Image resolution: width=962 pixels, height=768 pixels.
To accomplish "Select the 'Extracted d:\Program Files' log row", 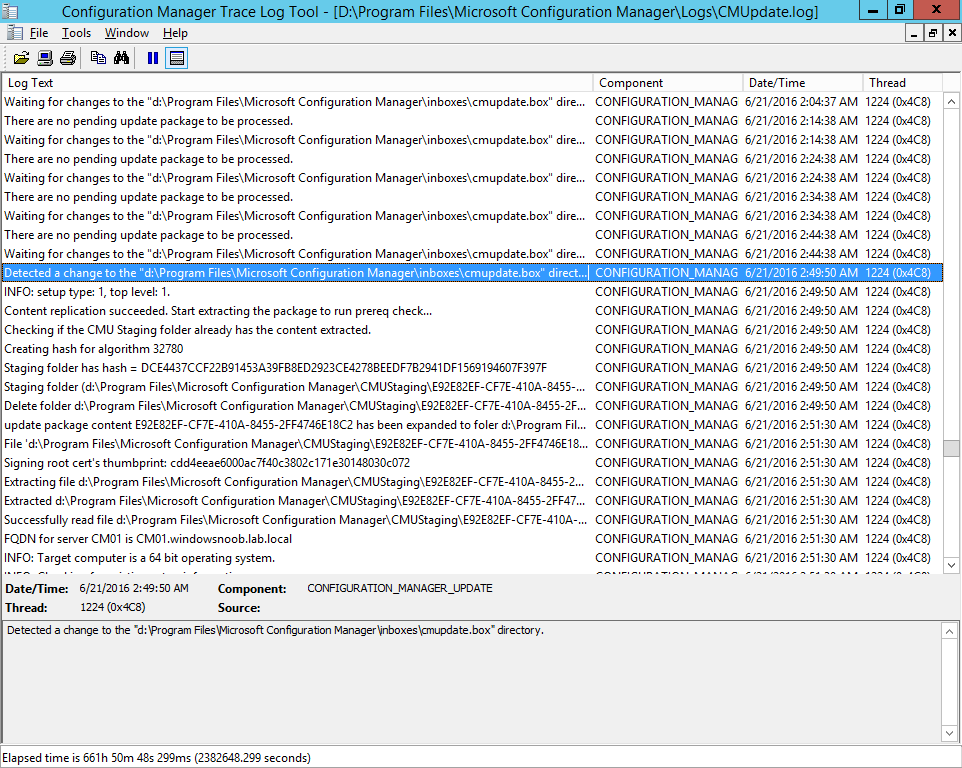I will point(472,501).
